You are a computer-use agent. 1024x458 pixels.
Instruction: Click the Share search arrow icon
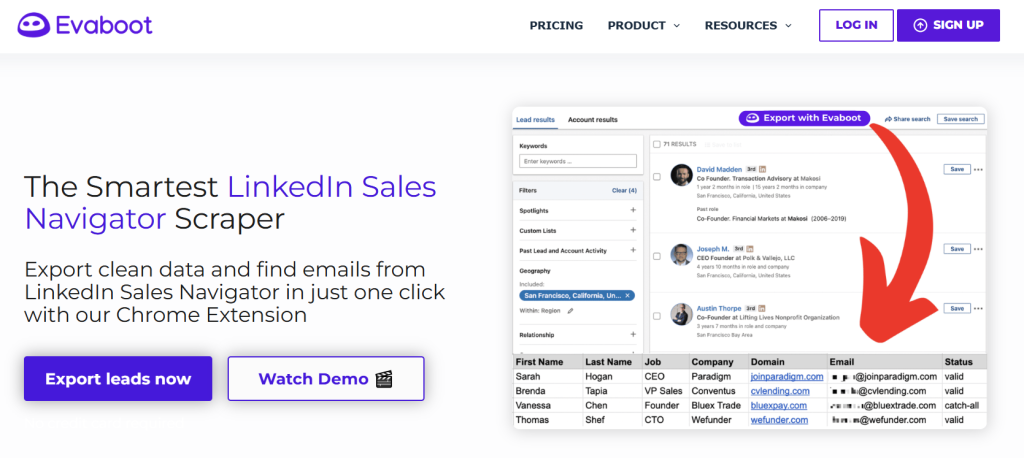click(888, 119)
